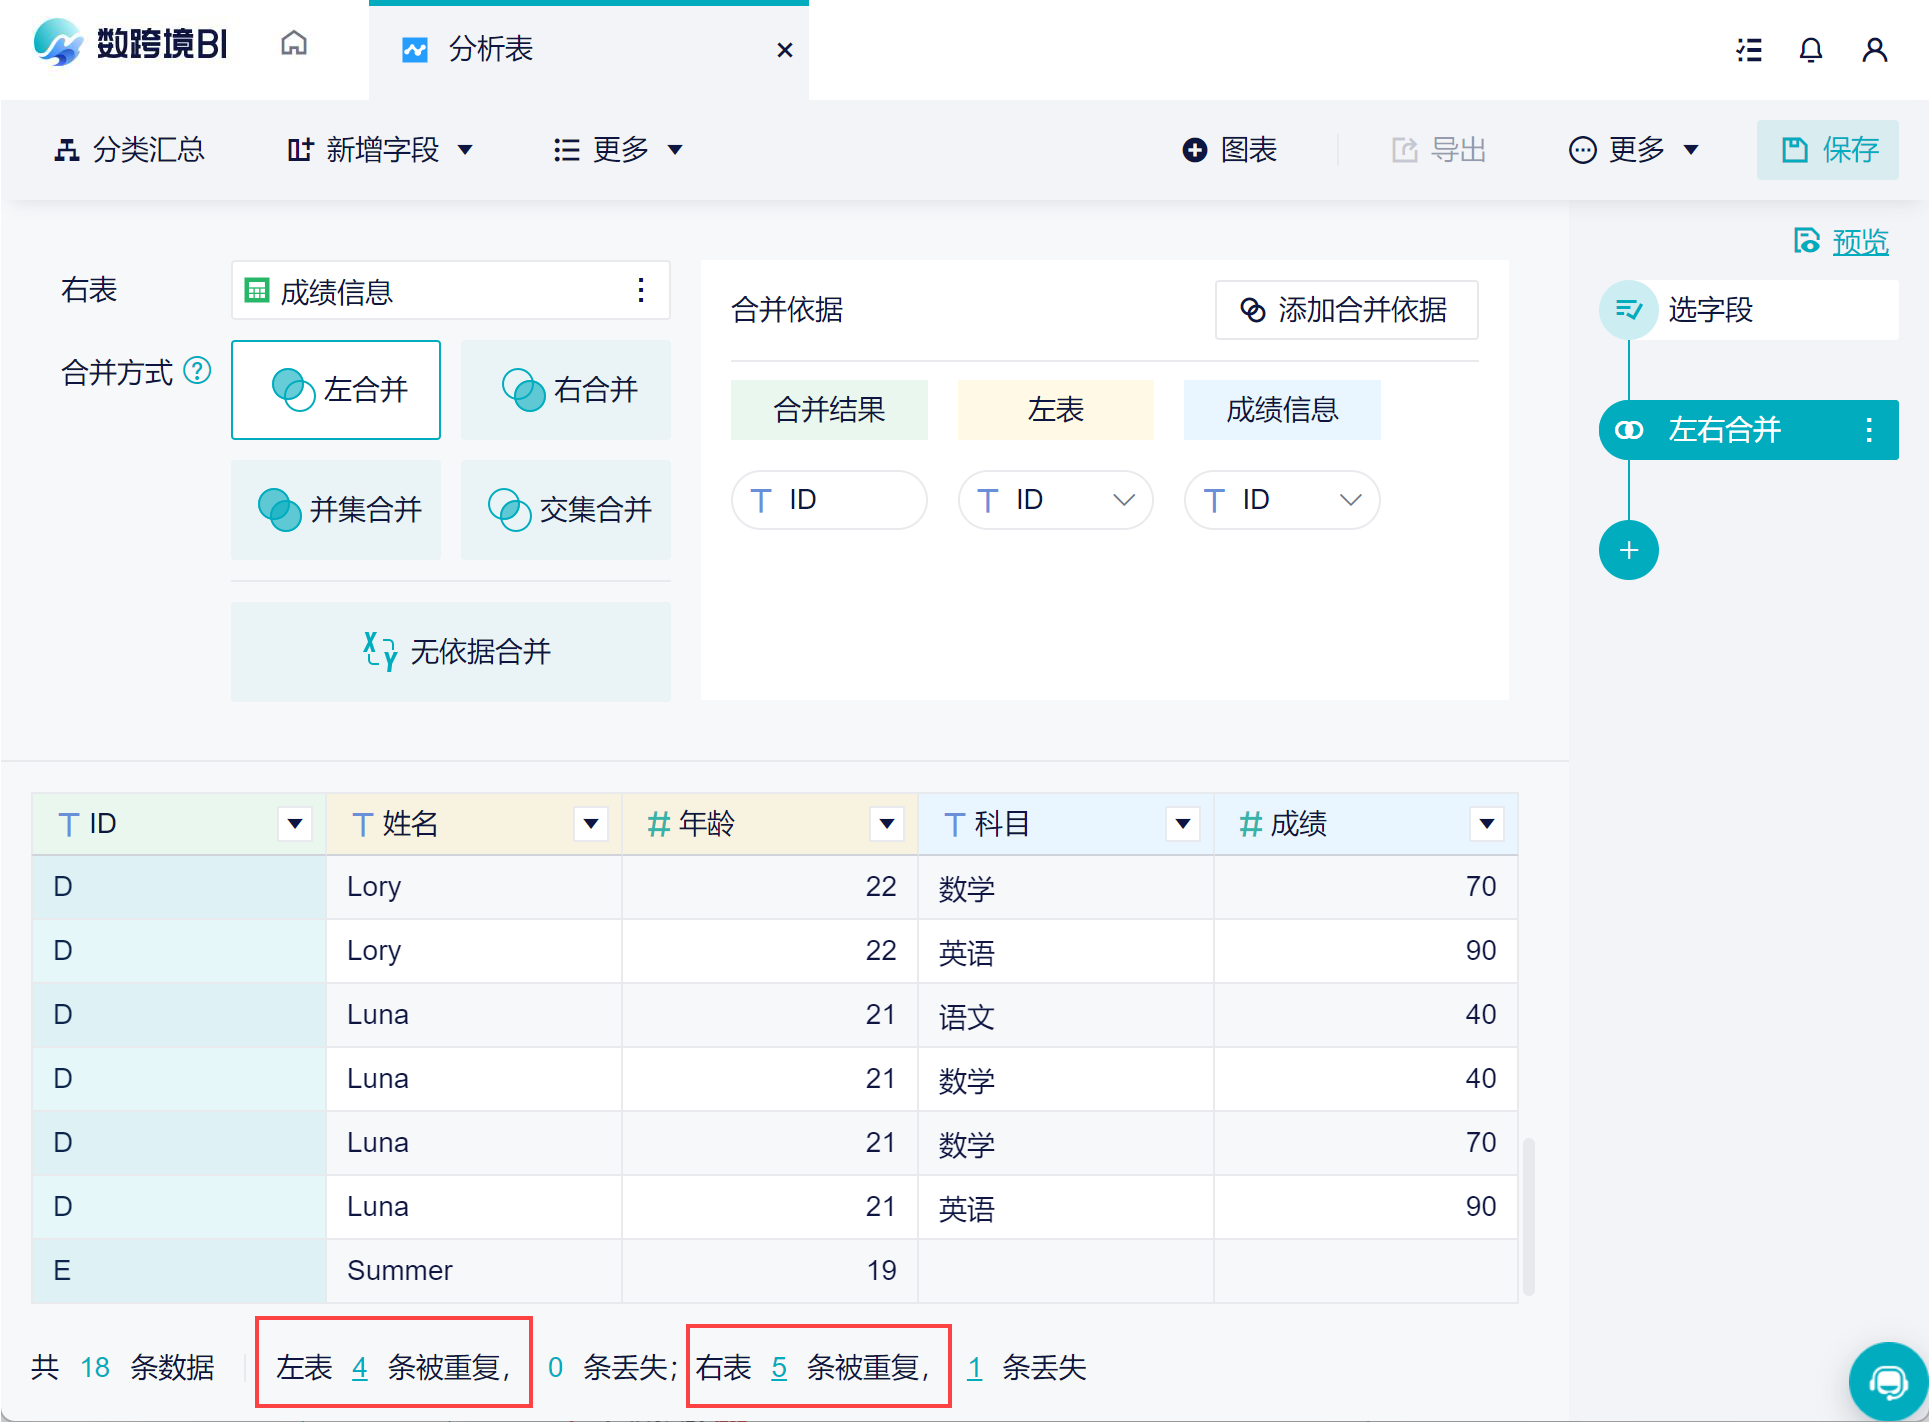Open notifications bell icon
This screenshot has height=1422, width=1929.
(x=1810, y=50)
